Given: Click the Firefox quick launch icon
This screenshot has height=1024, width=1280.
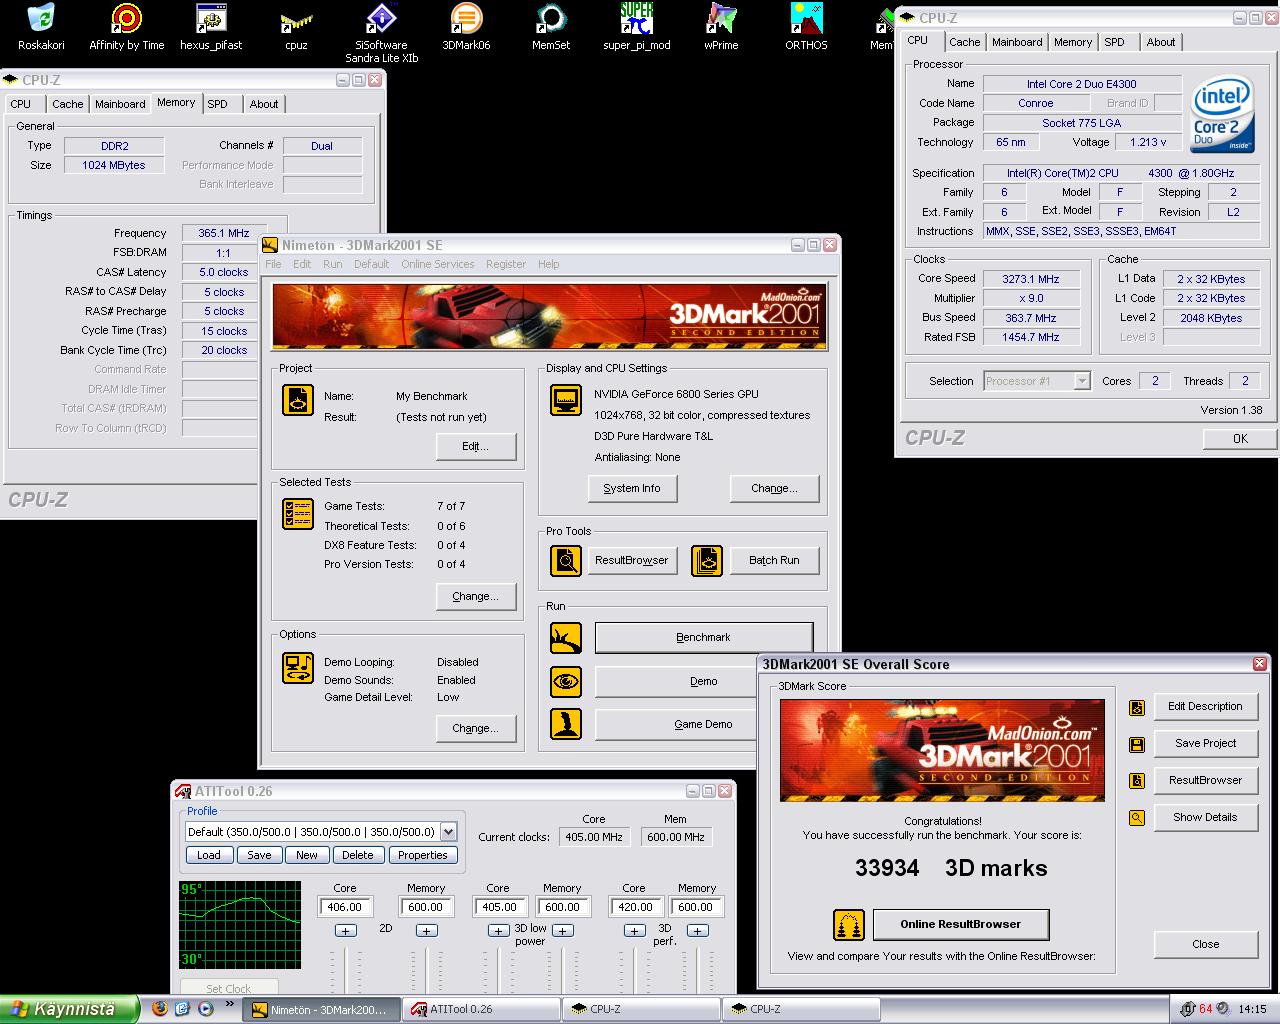Looking at the screenshot, I should click(x=160, y=1009).
